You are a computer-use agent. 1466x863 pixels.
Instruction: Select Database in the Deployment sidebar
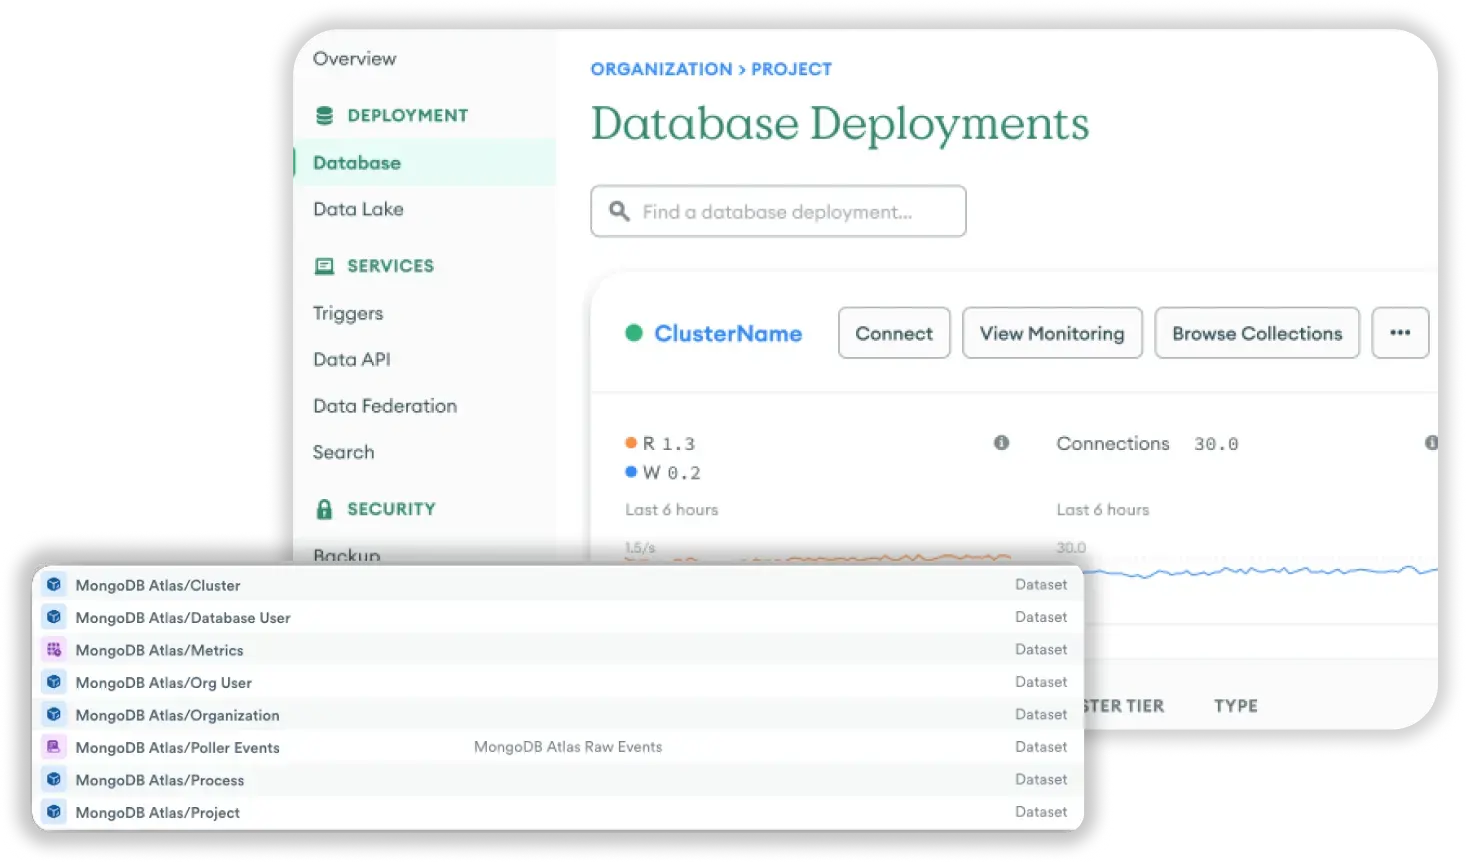pyautogui.click(x=357, y=162)
